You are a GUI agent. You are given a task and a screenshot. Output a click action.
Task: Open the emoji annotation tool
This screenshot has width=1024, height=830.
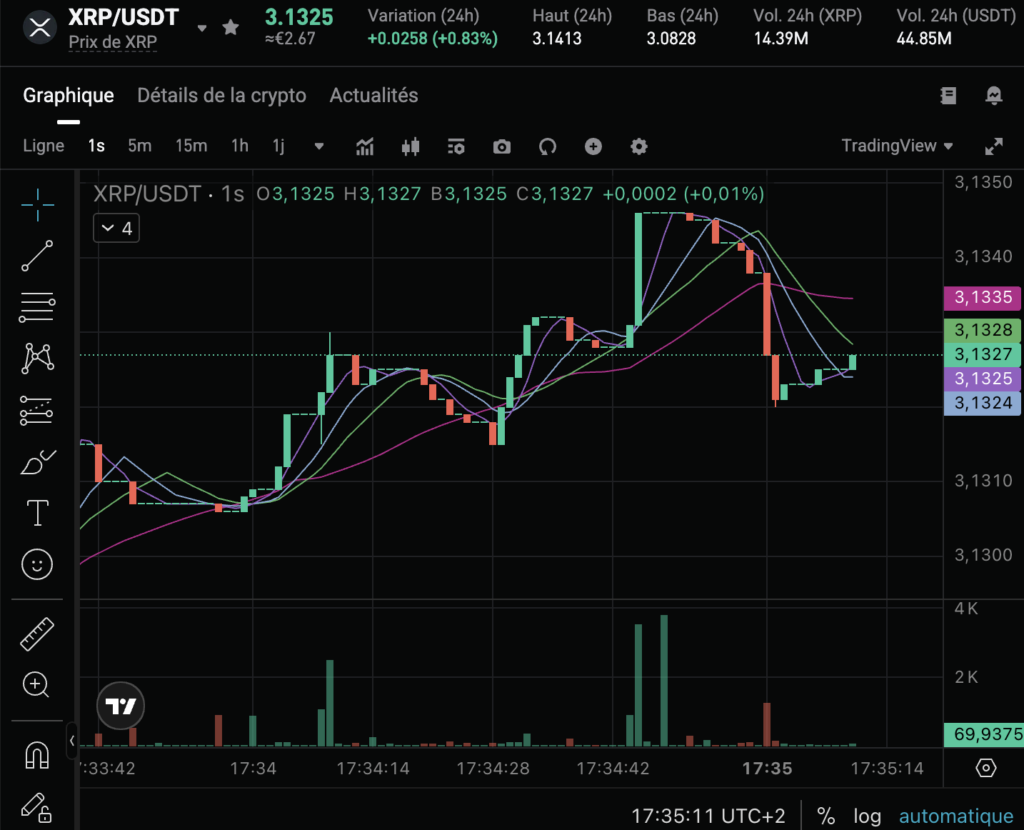[37, 565]
